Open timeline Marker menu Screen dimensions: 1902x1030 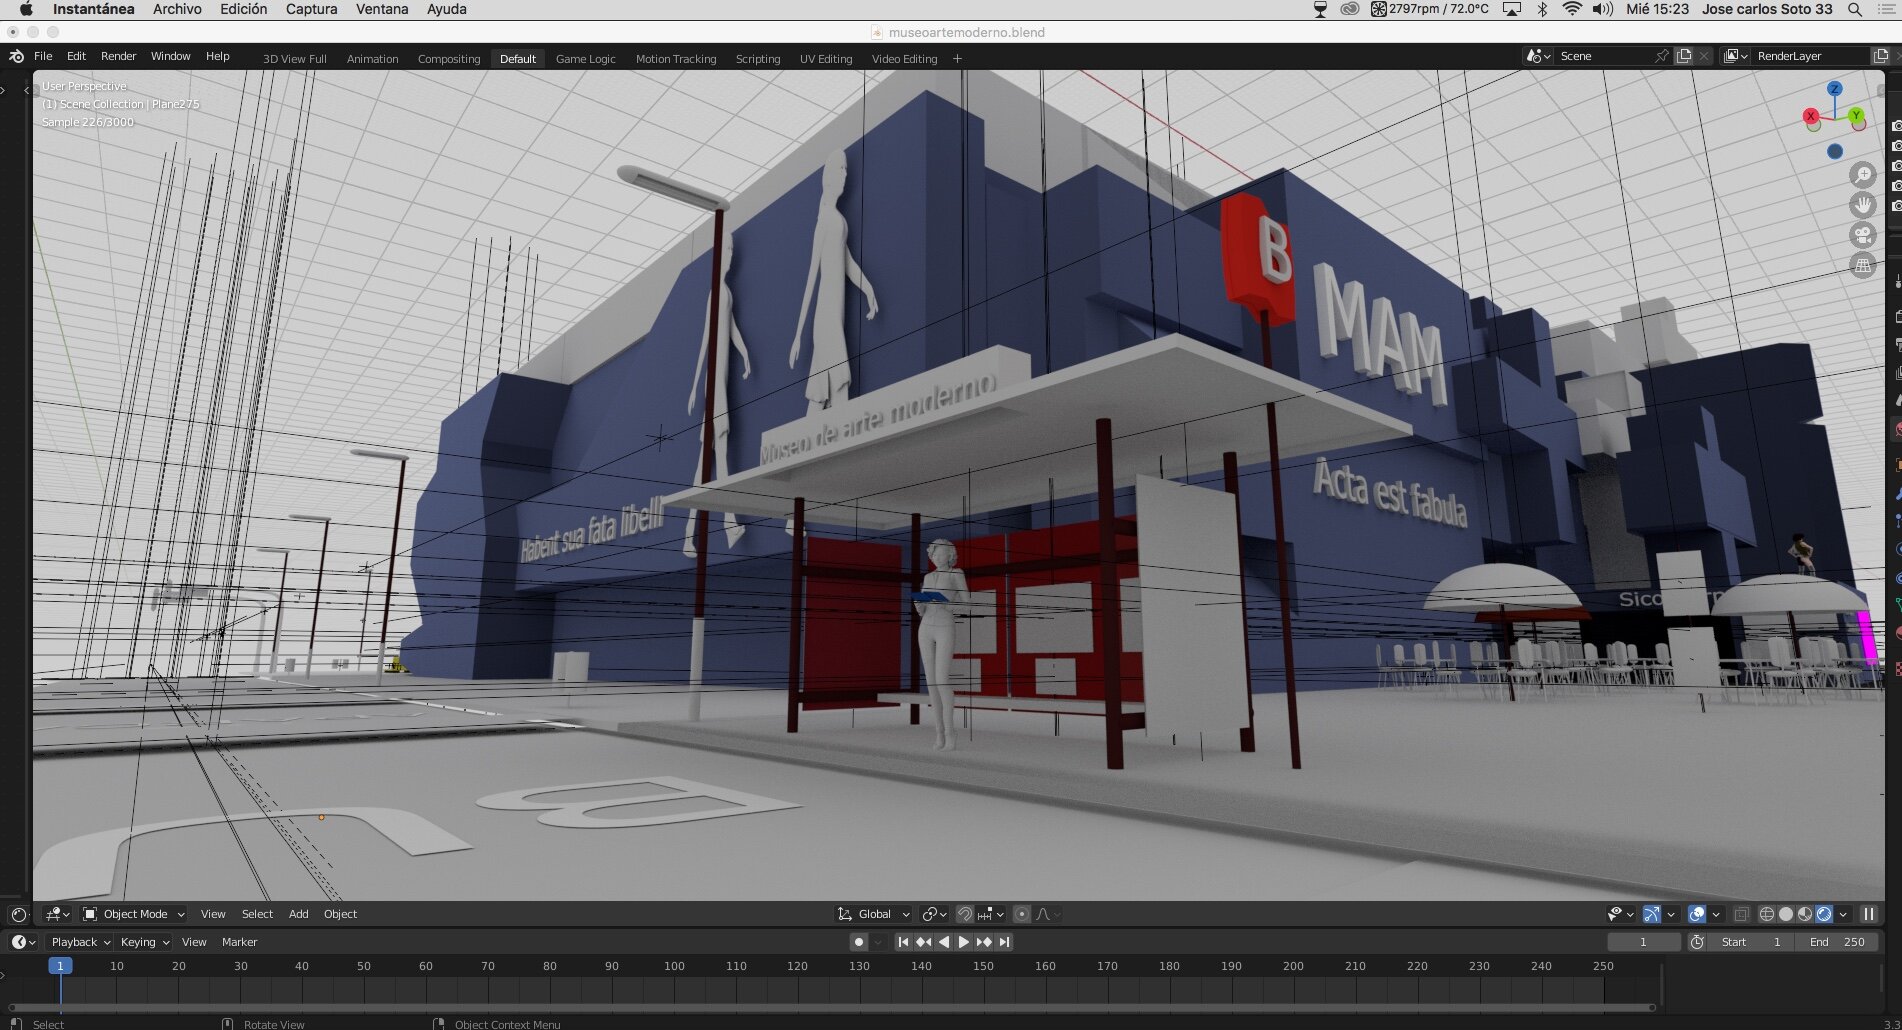click(x=239, y=942)
